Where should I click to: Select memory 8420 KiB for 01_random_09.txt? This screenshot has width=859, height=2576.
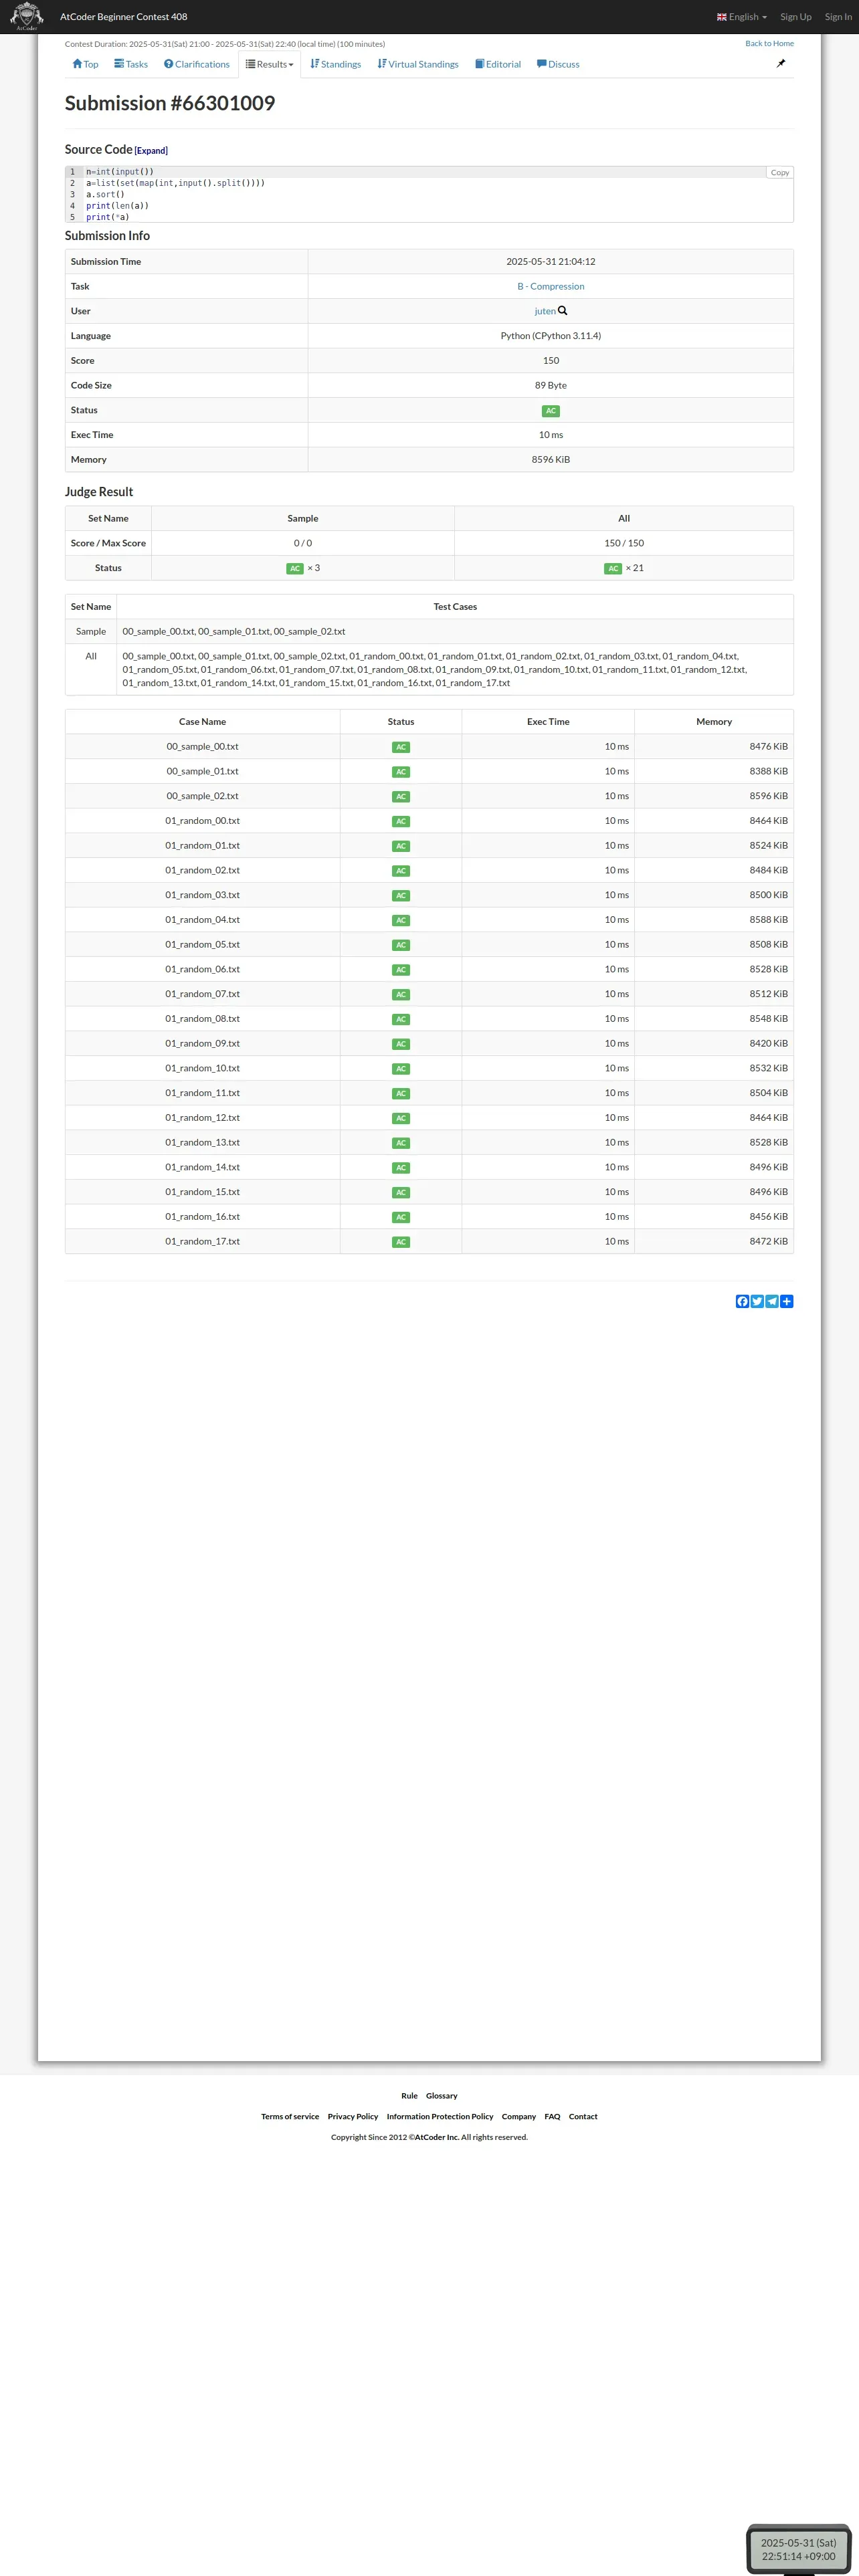(768, 1044)
